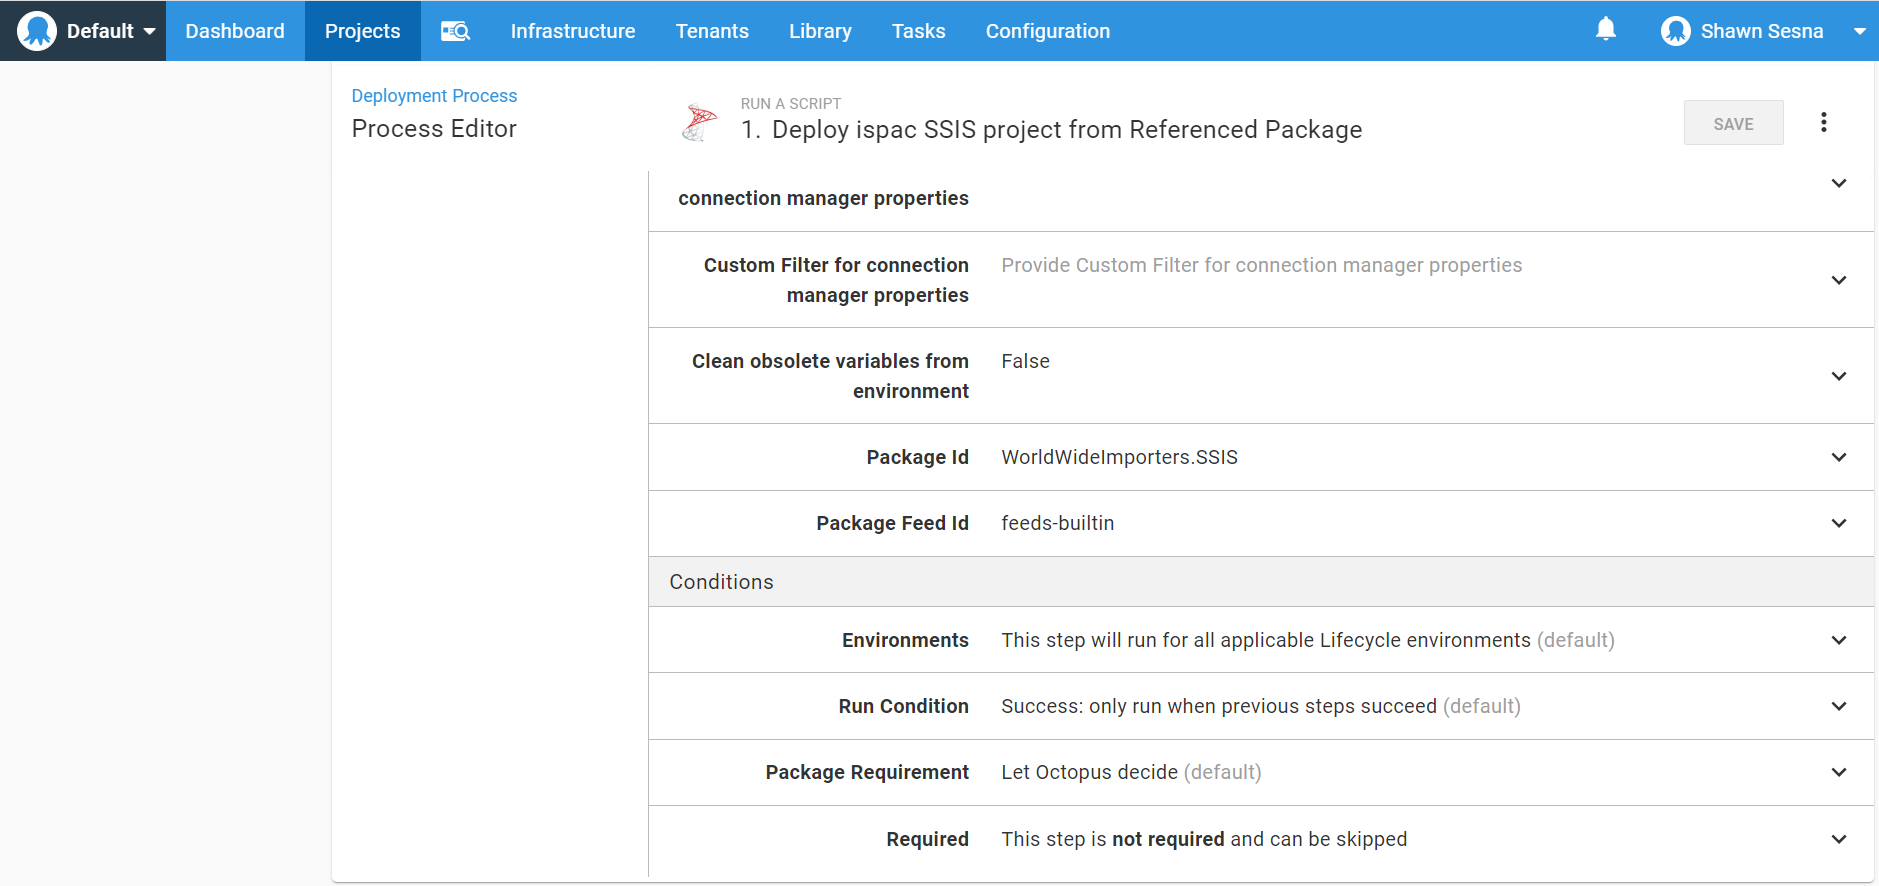Image resolution: width=1879 pixels, height=886 pixels.
Task: Follow the Deployment Process link
Action: (434, 96)
